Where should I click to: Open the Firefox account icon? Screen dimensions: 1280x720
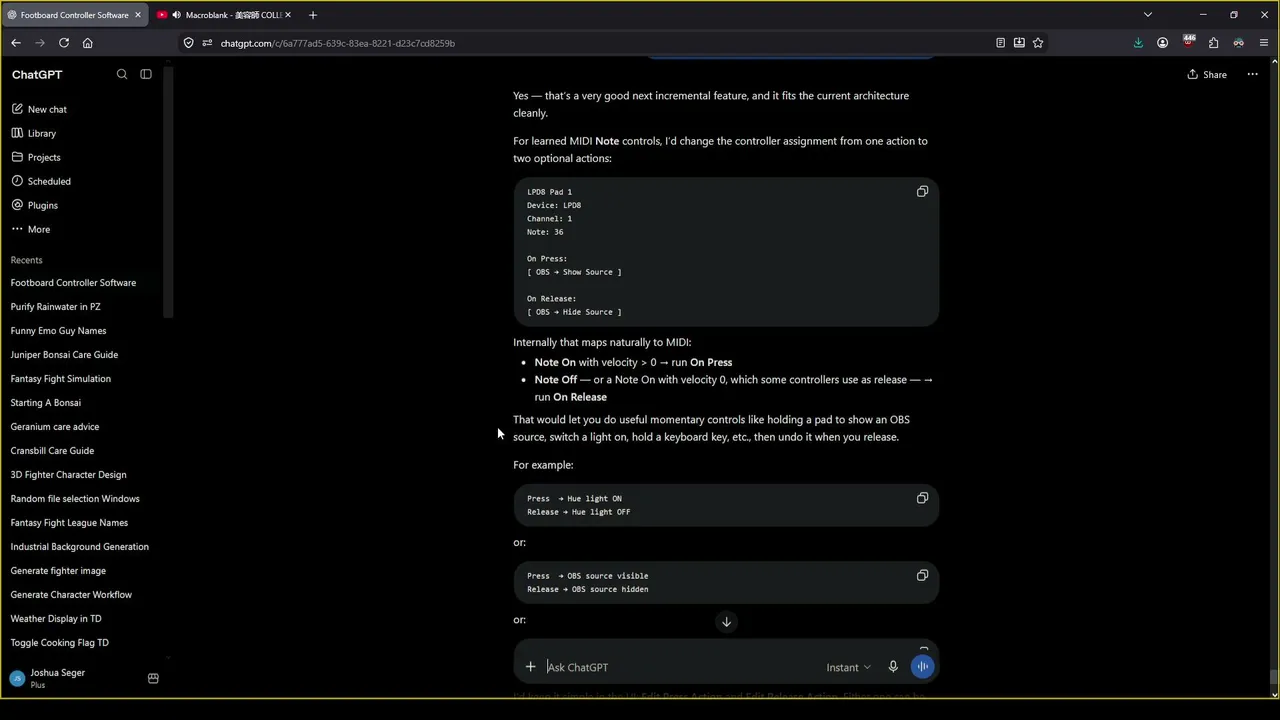pyautogui.click(x=1163, y=43)
